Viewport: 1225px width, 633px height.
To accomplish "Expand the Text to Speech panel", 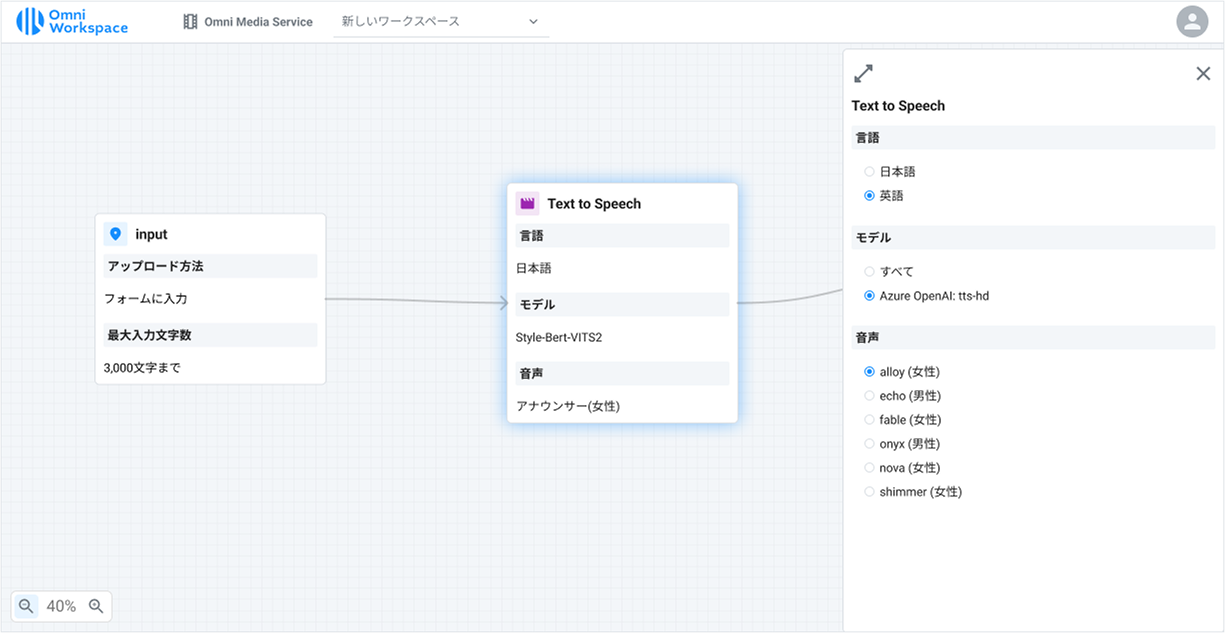I will (863, 73).
